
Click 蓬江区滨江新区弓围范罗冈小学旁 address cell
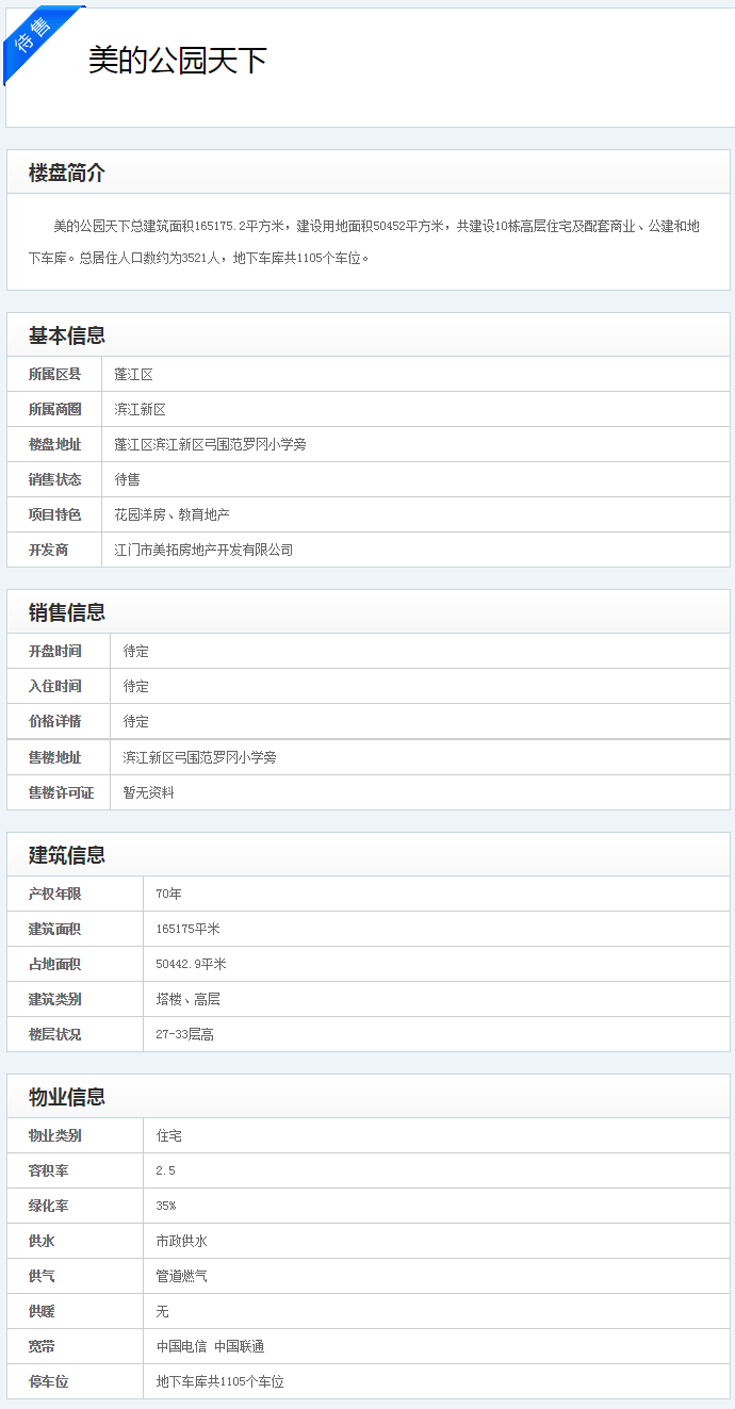210,444
